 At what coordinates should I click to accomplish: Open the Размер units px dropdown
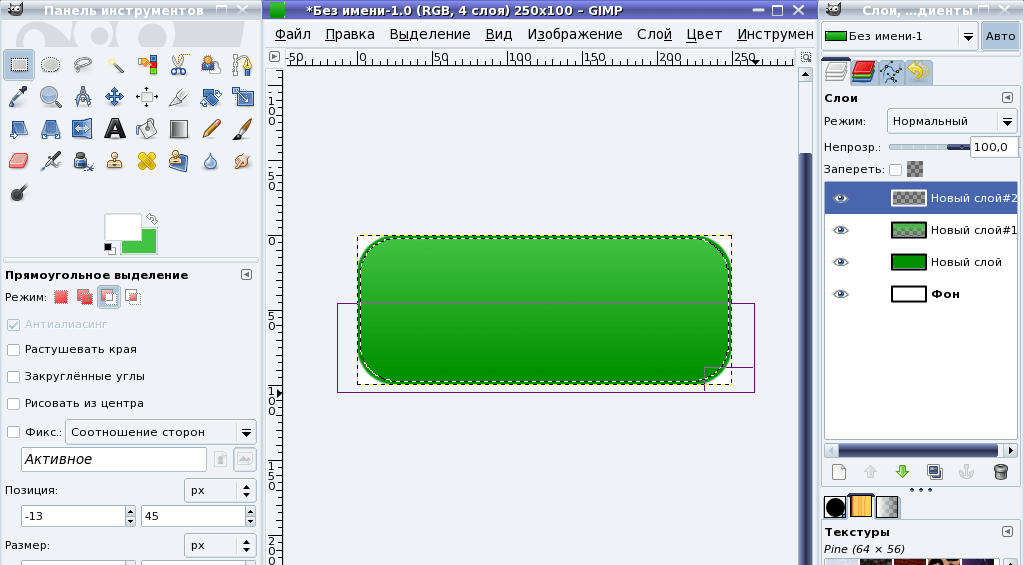tap(220, 545)
